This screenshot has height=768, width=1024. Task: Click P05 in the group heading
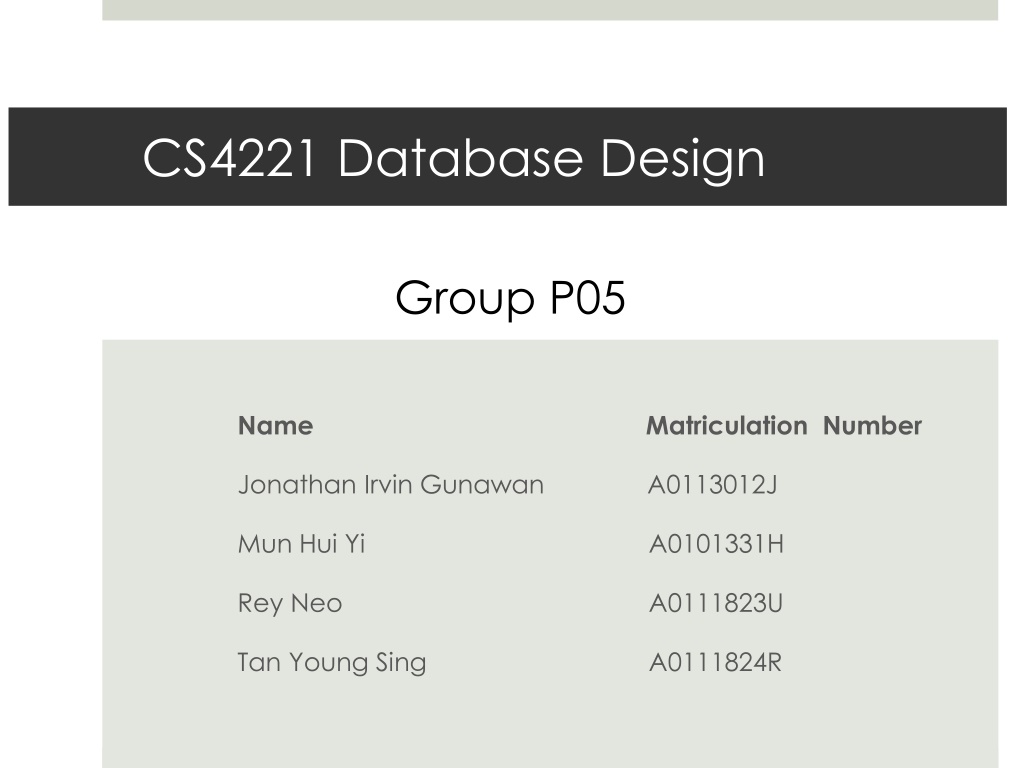pos(588,298)
